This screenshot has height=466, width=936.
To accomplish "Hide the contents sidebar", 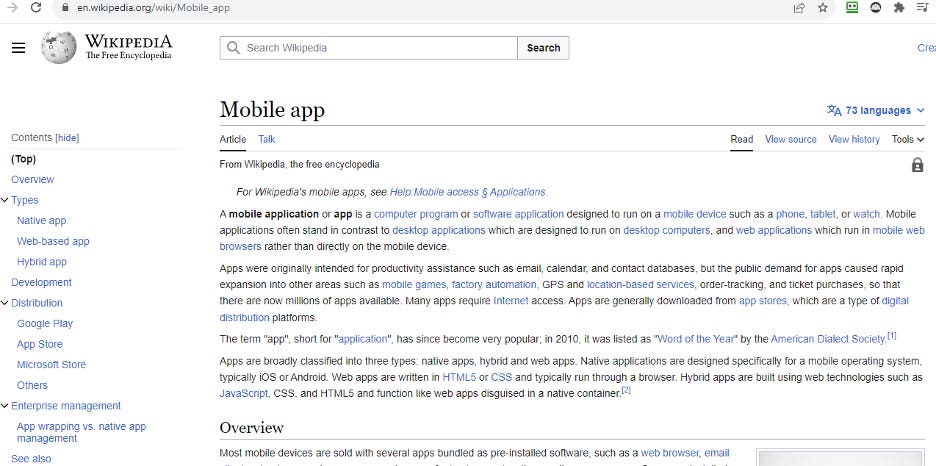I will (x=67, y=138).
